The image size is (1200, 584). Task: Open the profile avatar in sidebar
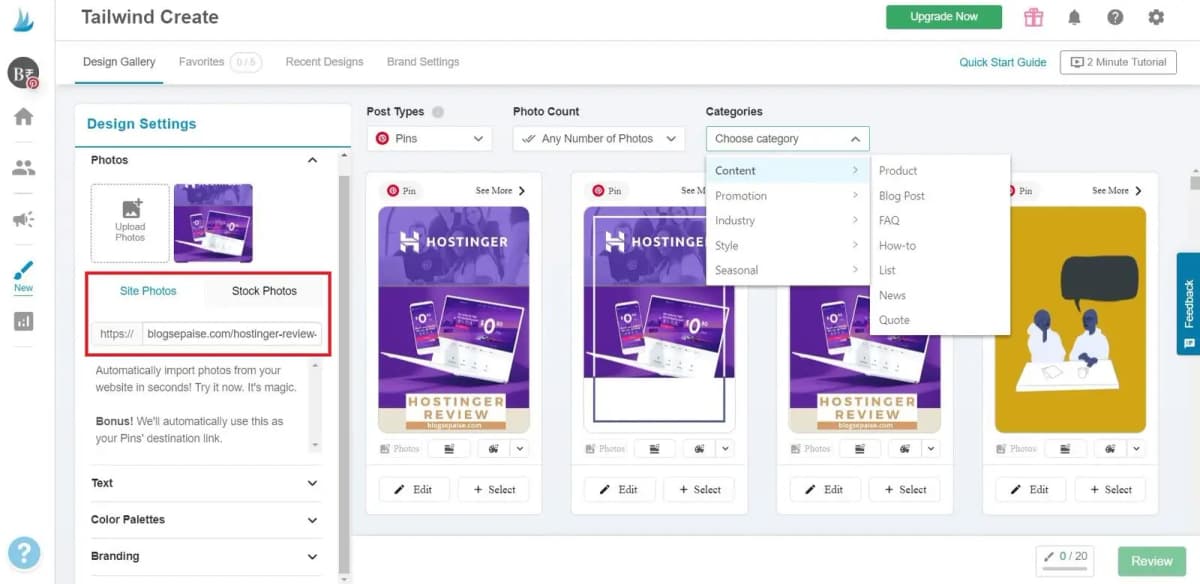click(x=22, y=72)
